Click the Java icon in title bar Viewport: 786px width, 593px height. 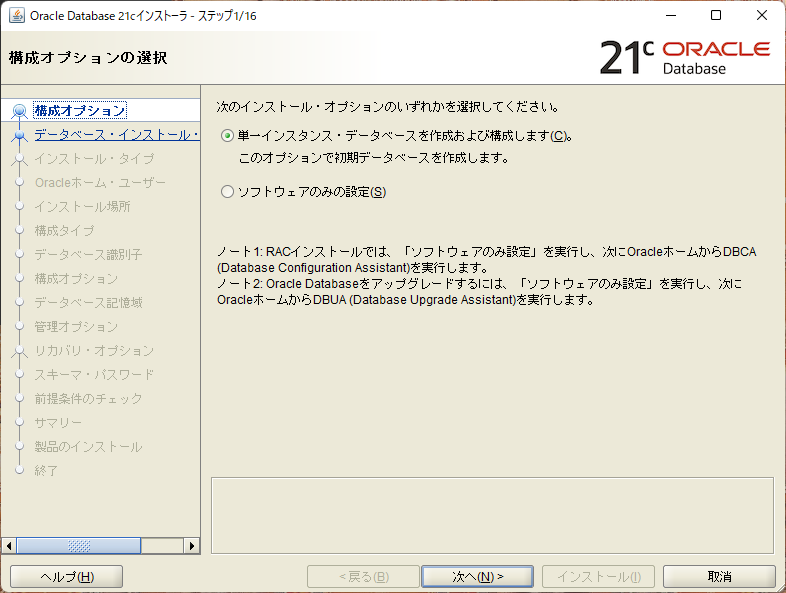[x=17, y=16]
